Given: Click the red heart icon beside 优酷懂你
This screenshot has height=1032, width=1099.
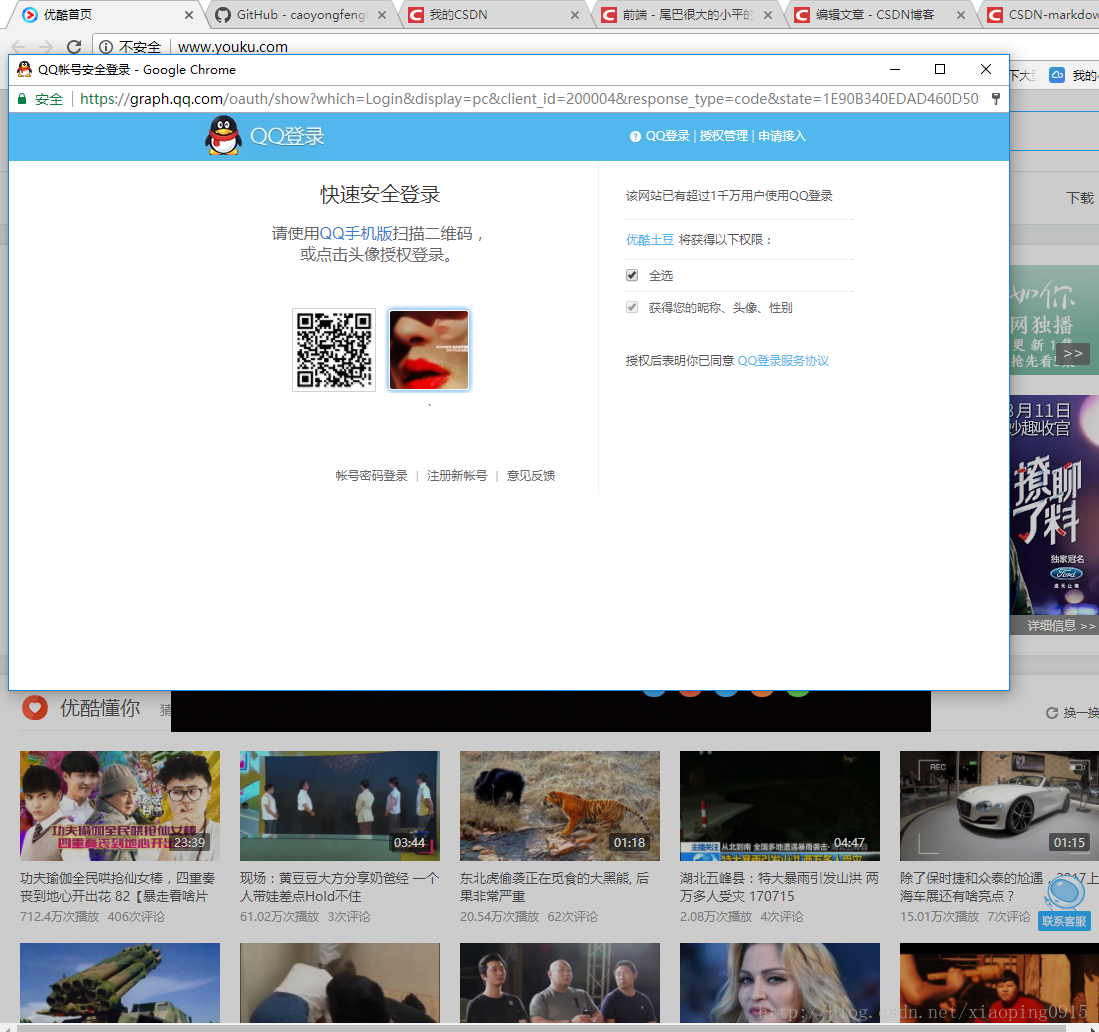Looking at the screenshot, I should (x=35, y=707).
